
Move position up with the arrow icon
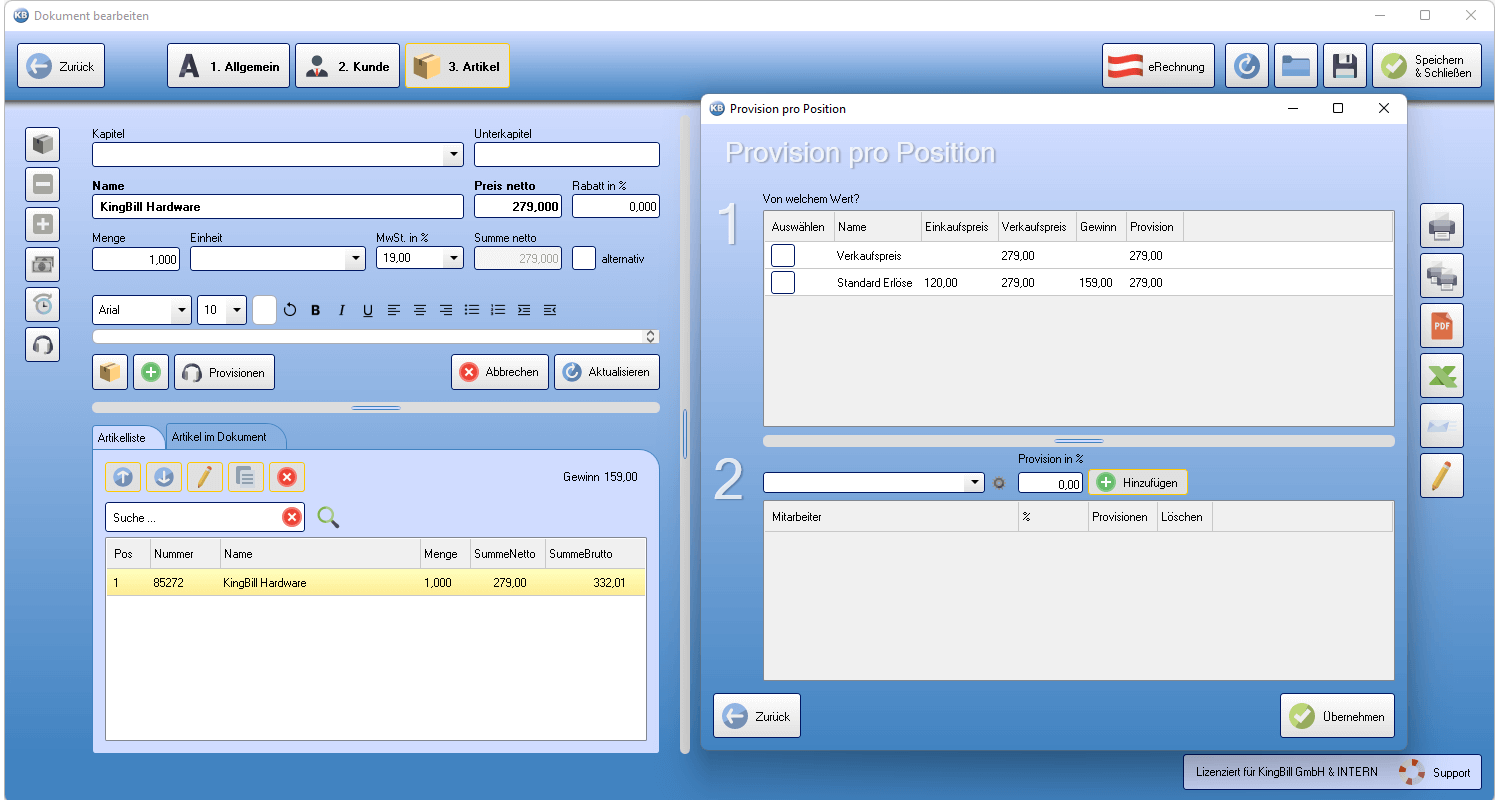(x=123, y=477)
